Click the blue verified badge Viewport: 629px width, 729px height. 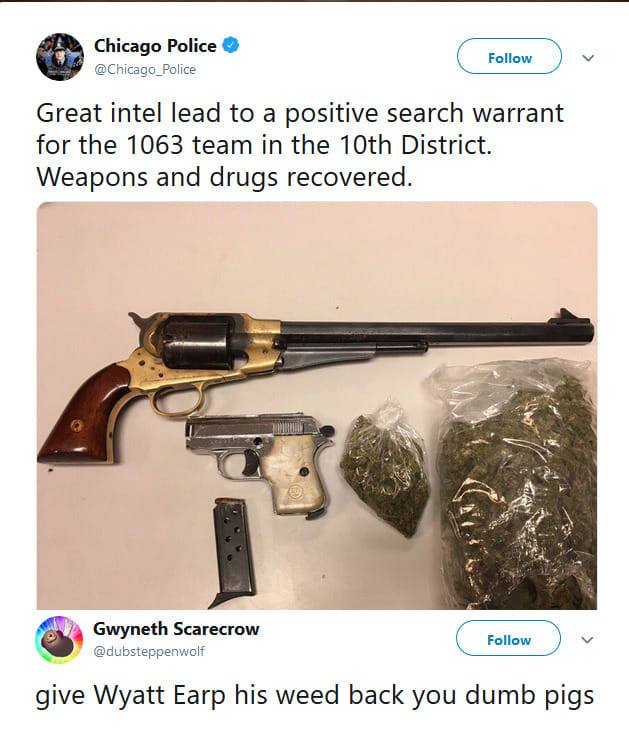231,45
